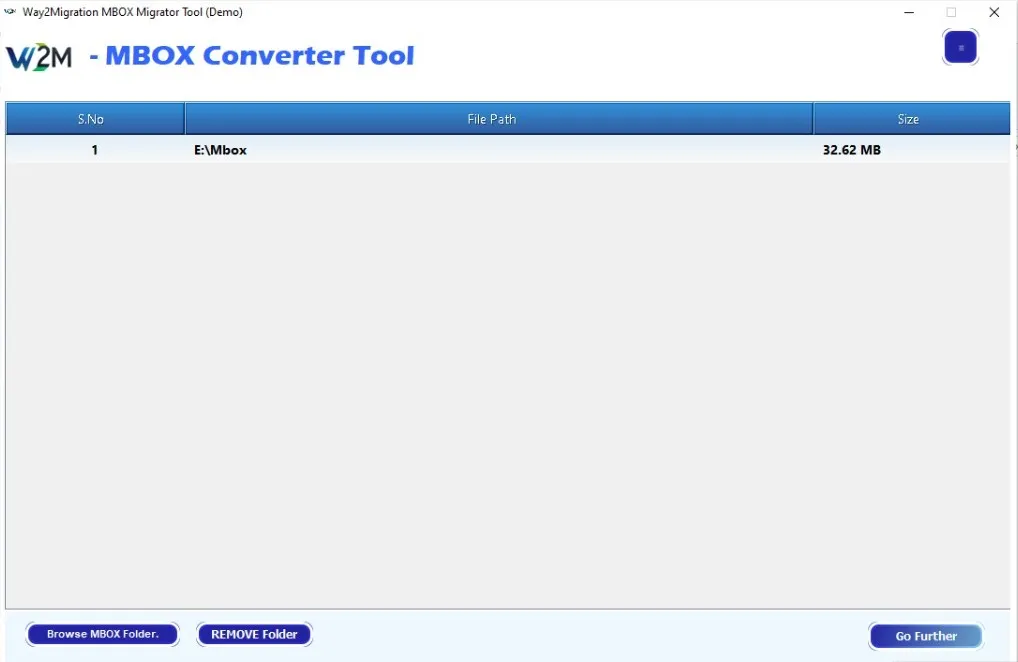The height and width of the screenshot is (662, 1018).
Task: Click the W2M logo
Action: click(x=40, y=56)
